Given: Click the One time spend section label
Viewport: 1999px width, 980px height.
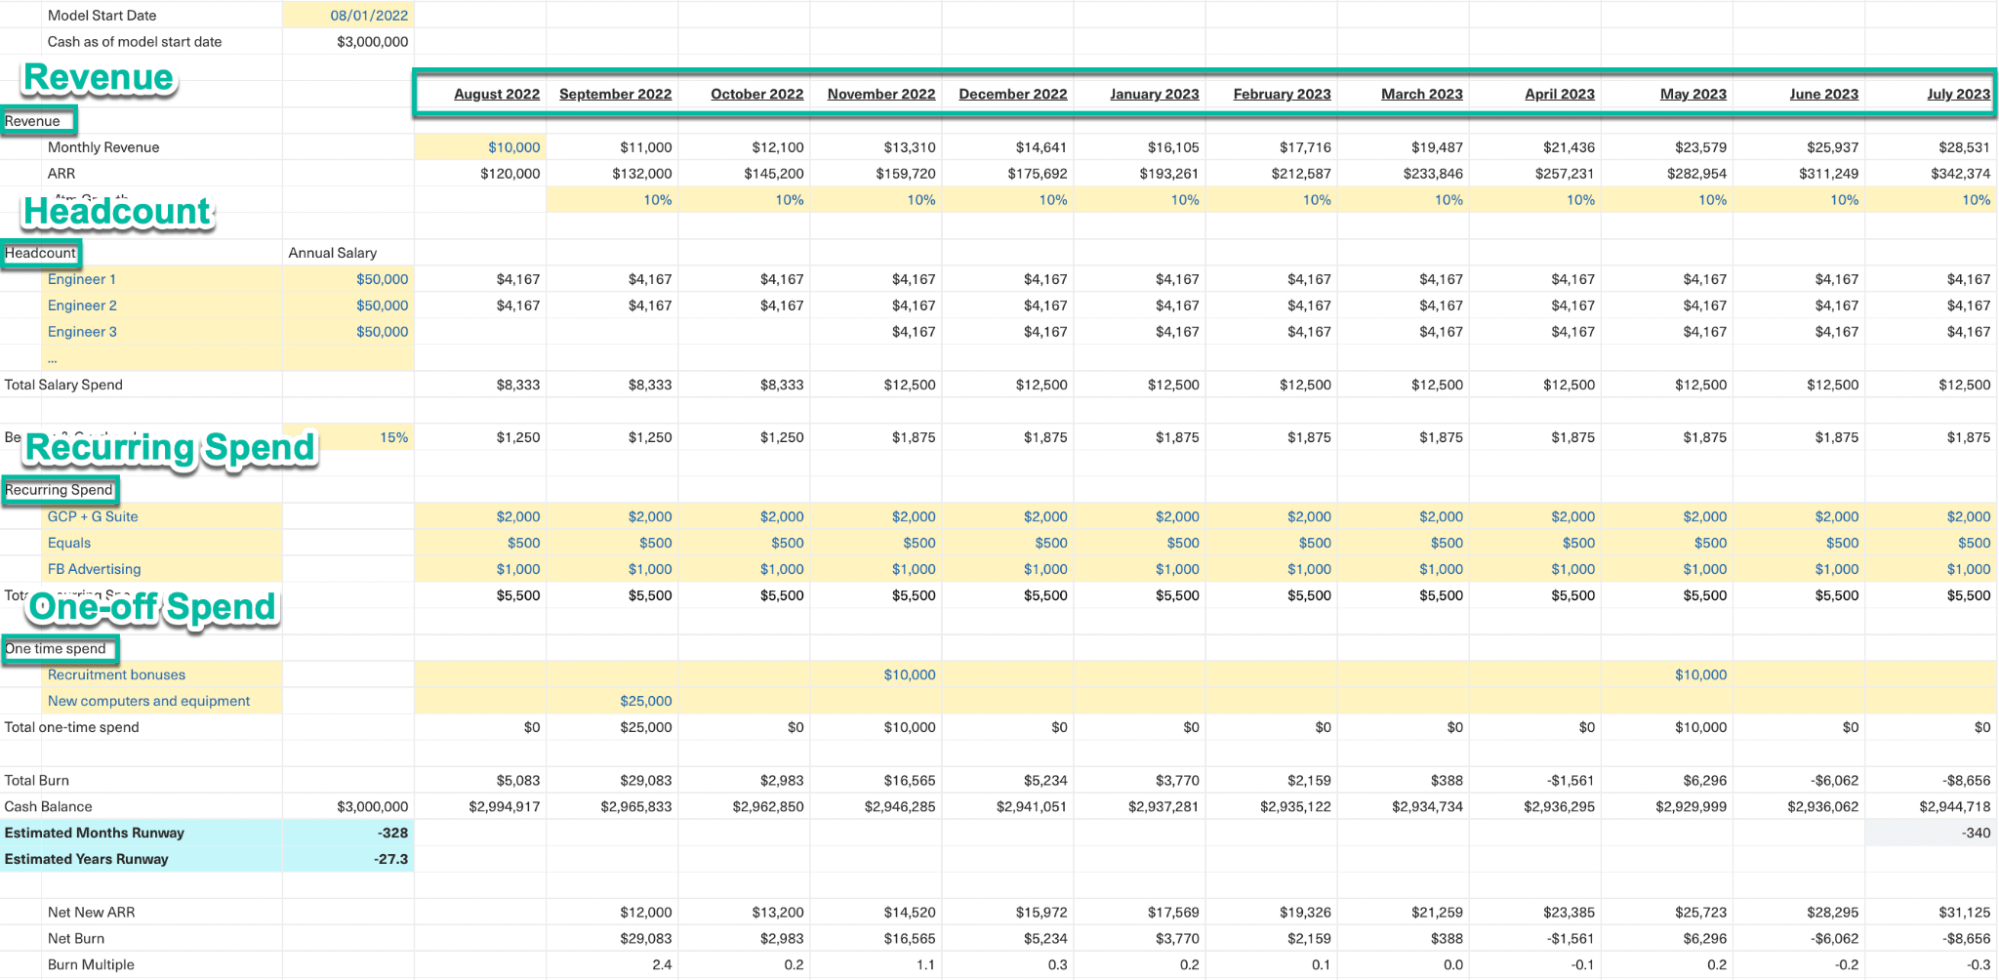Looking at the screenshot, I should 55,648.
